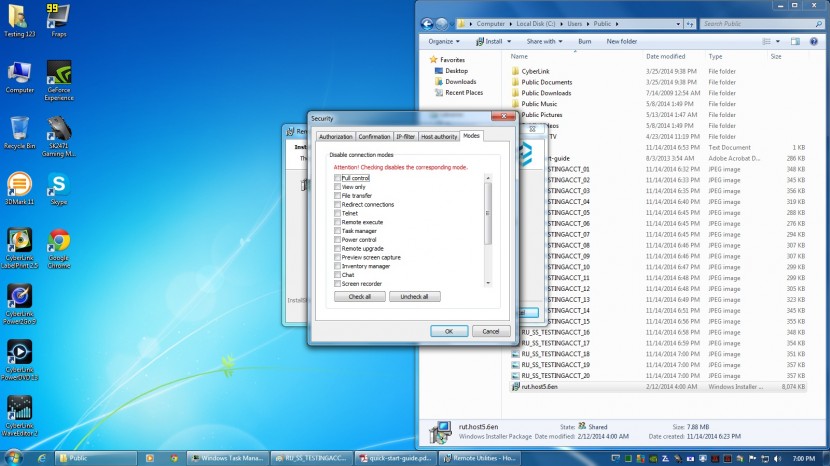Check the View only checkbox
Image resolution: width=830 pixels, height=466 pixels.
337,187
